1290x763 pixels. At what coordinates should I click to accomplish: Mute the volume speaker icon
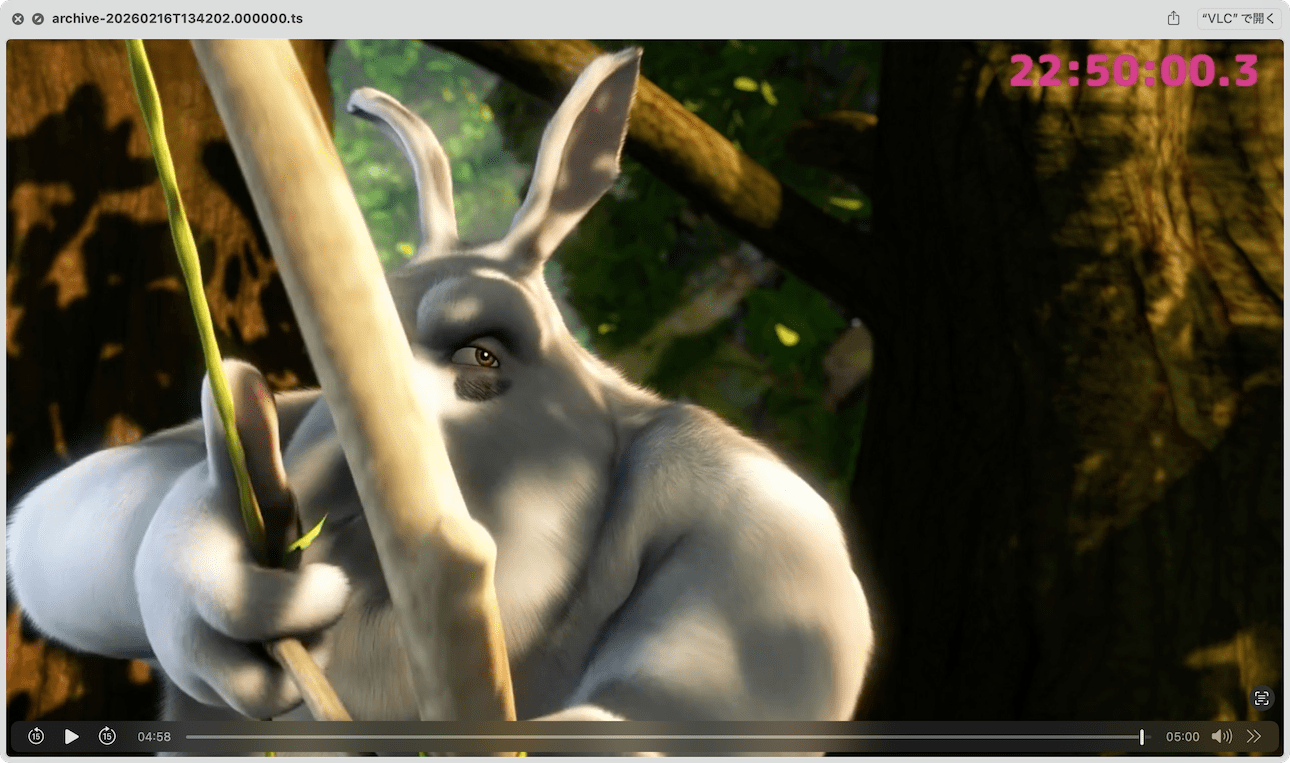(x=1221, y=737)
